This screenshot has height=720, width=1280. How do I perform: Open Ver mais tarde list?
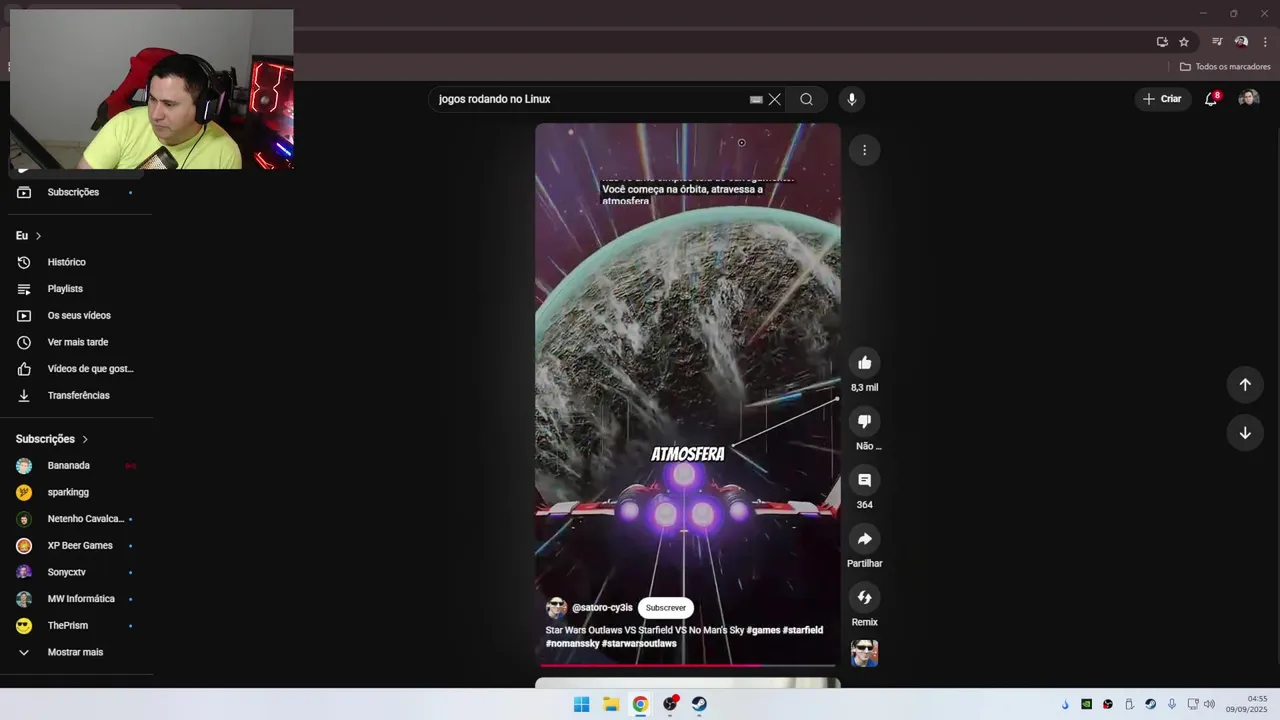tap(76, 342)
